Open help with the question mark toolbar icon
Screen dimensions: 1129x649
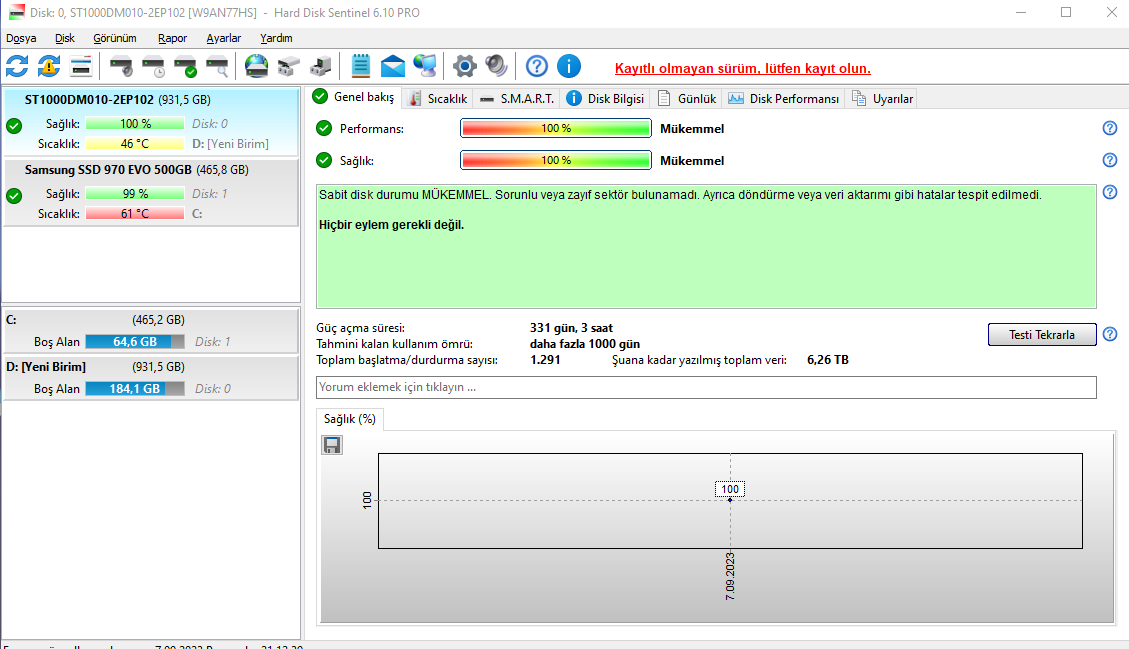tap(536, 66)
